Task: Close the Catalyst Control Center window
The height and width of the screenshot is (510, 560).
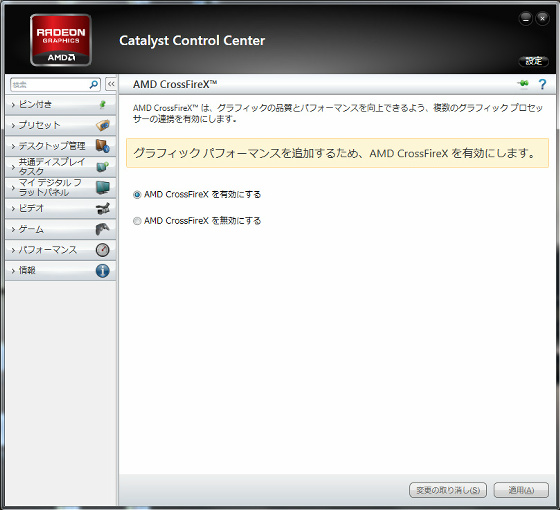Action: [542, 19]
